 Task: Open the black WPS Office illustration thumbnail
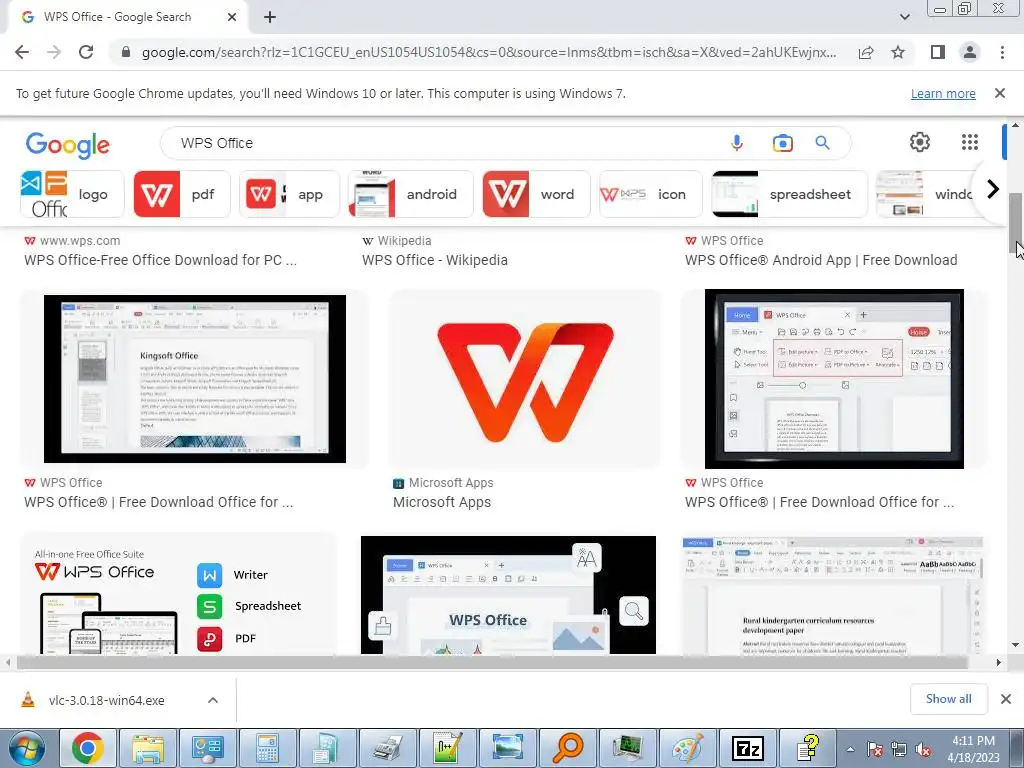tap(508, 595)
